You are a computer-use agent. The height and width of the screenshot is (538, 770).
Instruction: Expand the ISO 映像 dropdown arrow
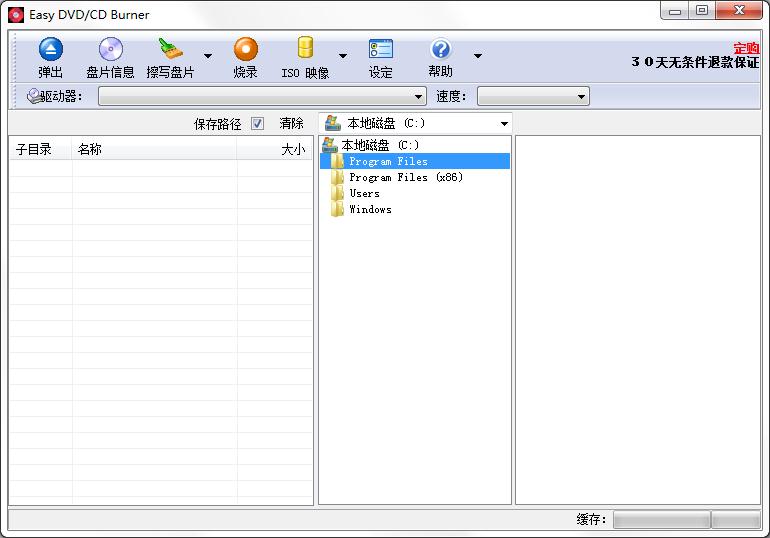coord(343,56)
